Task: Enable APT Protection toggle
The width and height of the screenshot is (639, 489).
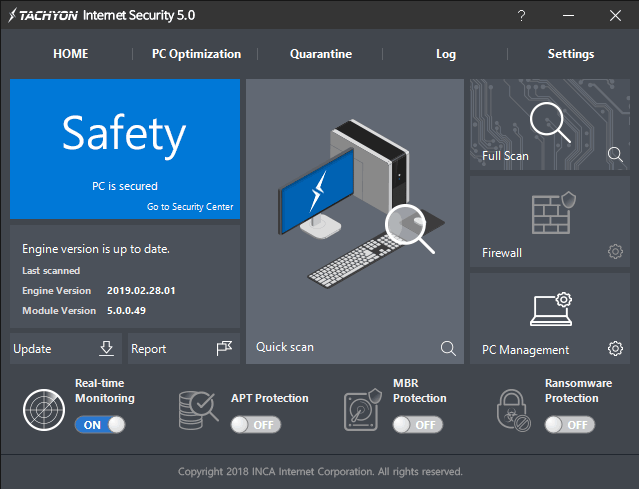Action: pyautogui.click(x=256, y=425)
